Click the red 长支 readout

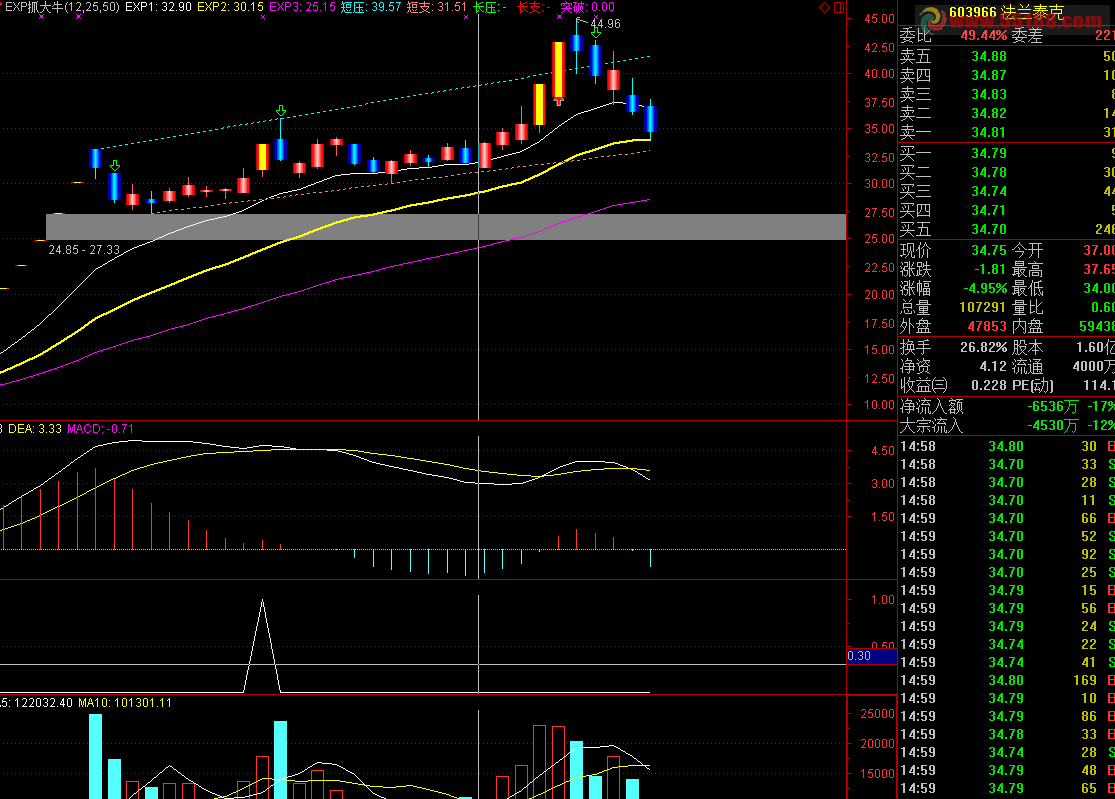(533, 7)
